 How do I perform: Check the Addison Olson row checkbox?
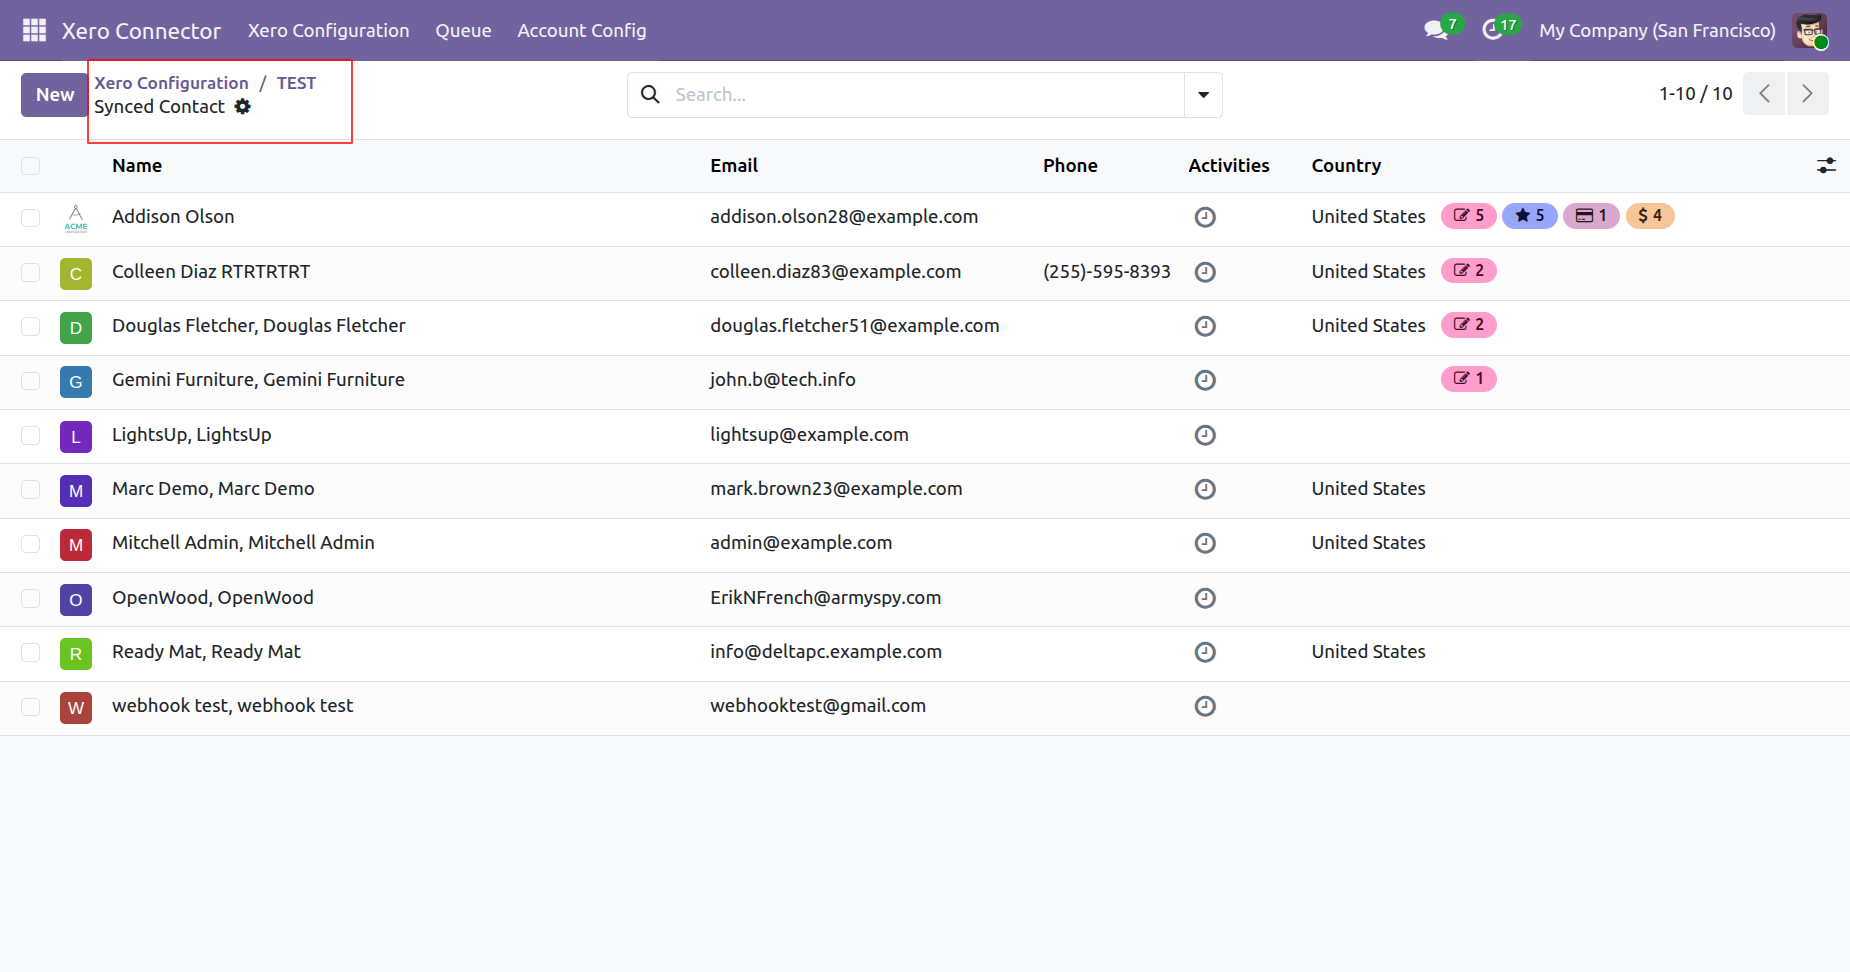point(31,218)
